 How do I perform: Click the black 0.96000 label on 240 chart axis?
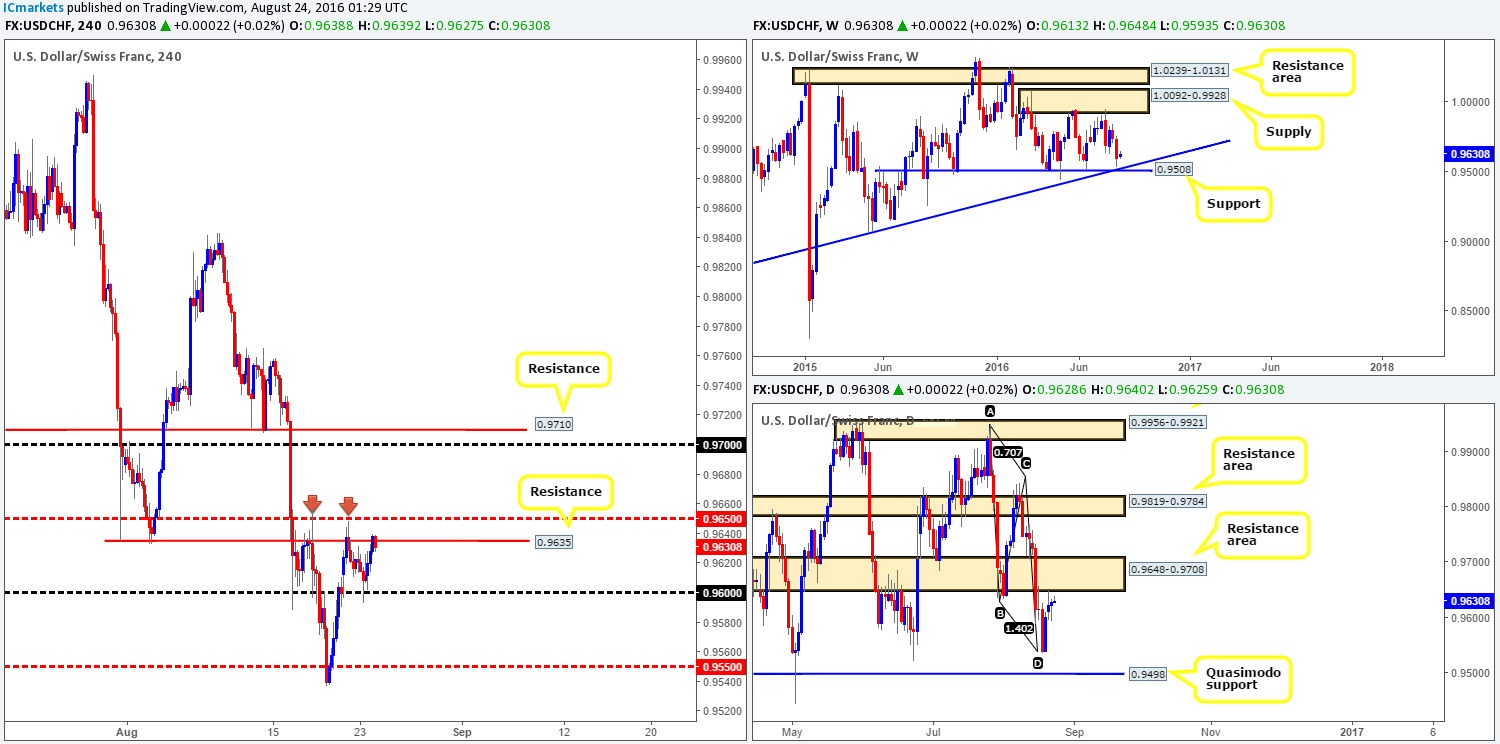tap(722, 593)
